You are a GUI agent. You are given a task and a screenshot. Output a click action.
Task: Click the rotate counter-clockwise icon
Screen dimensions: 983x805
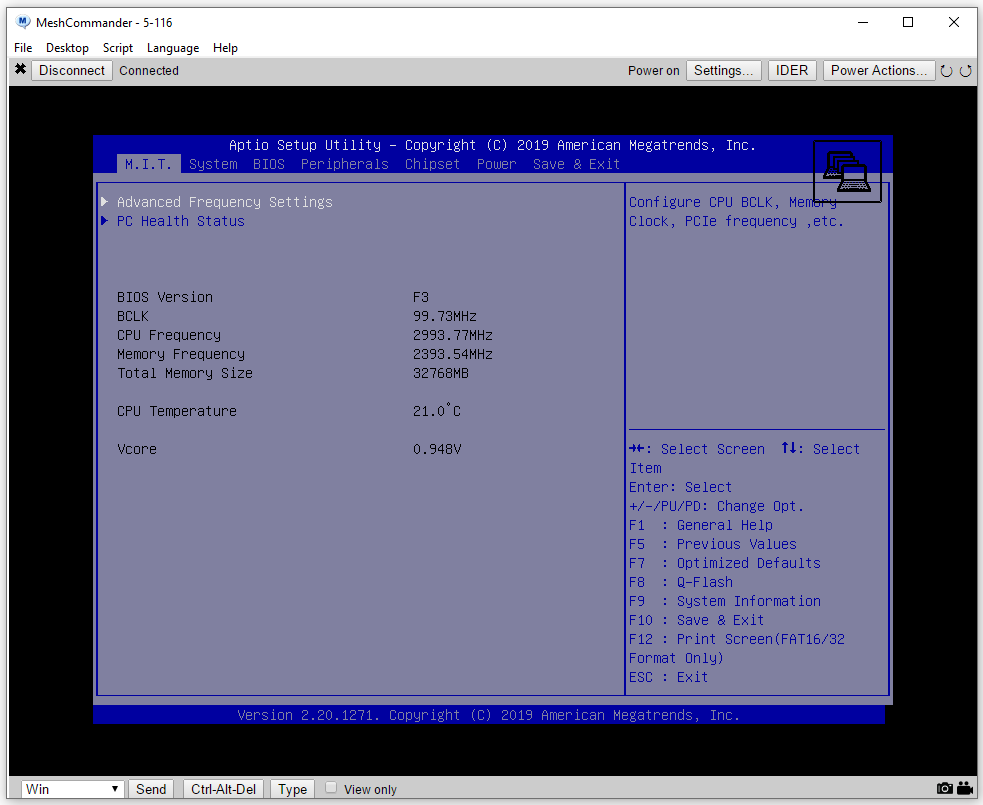tap(947, 71)
